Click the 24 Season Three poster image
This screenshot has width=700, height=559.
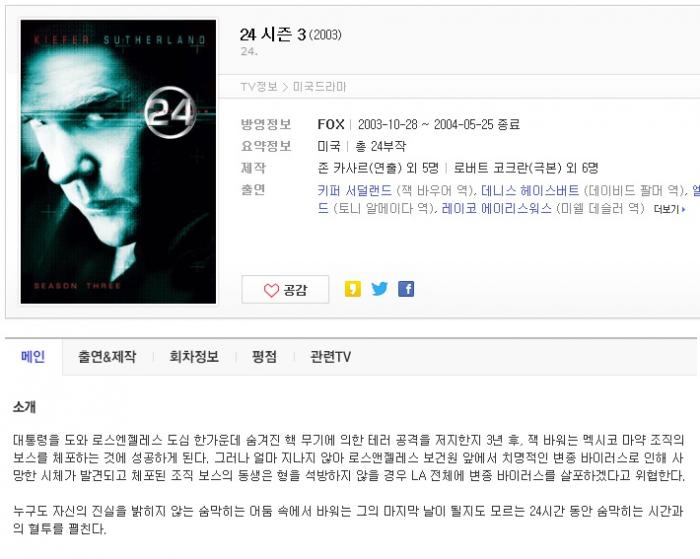pos(118,162)
